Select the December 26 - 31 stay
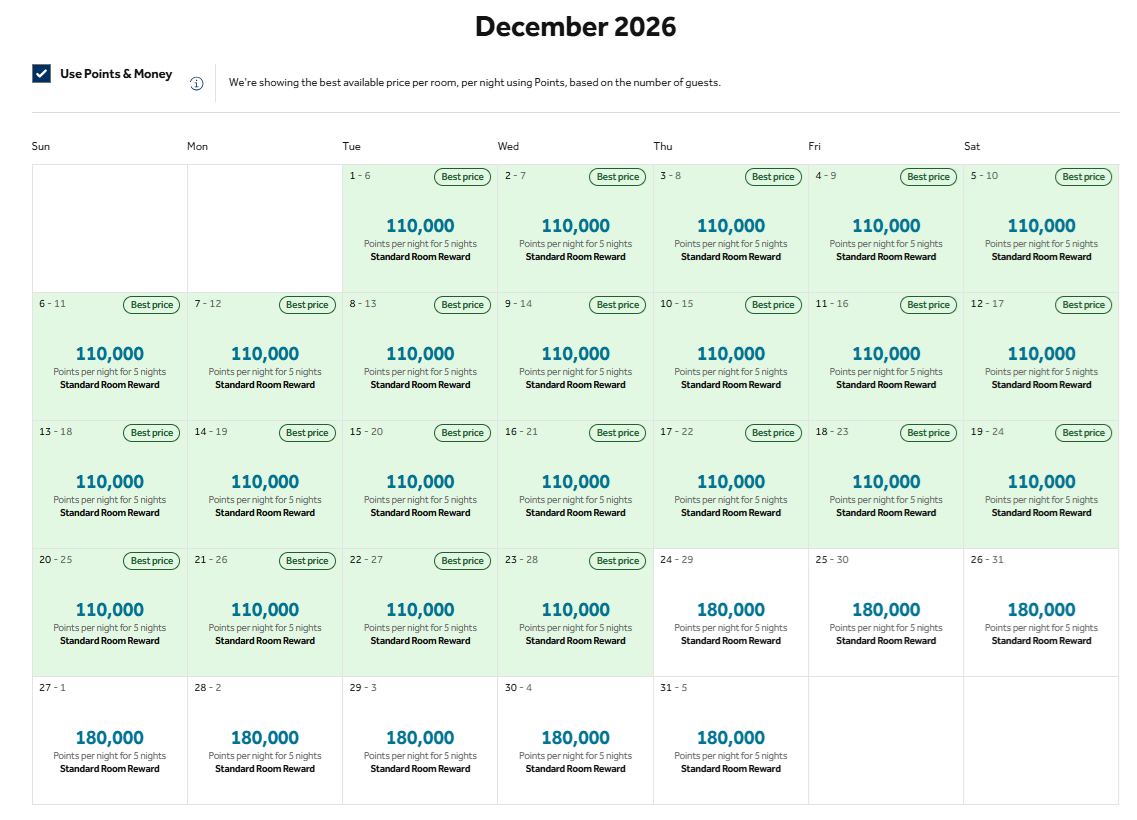1137x820 pixels. pyautogui.click(x=1041, y=613)
